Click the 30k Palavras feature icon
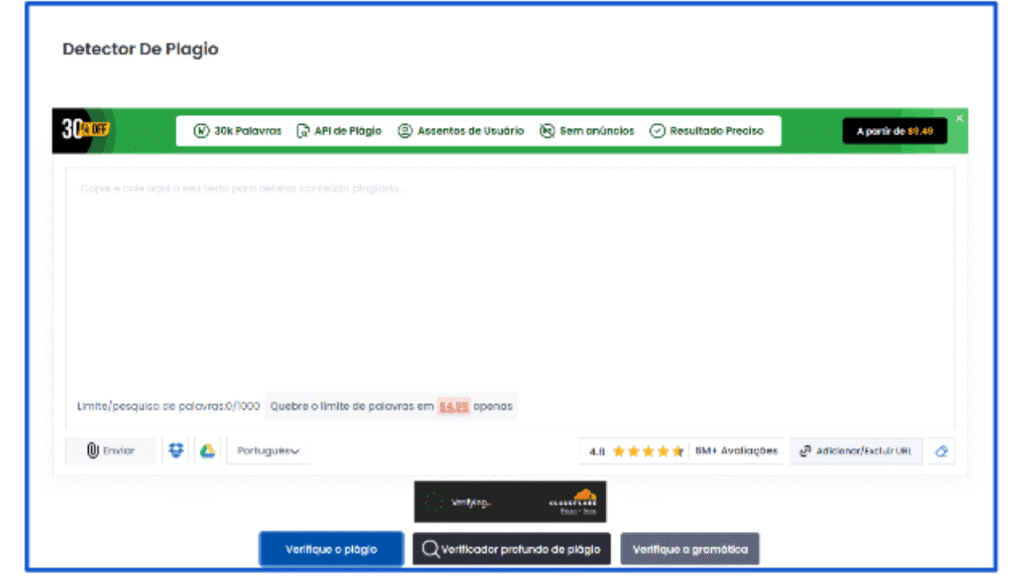The width and height of the screenshot is (1024, 576). pos(201,131)
